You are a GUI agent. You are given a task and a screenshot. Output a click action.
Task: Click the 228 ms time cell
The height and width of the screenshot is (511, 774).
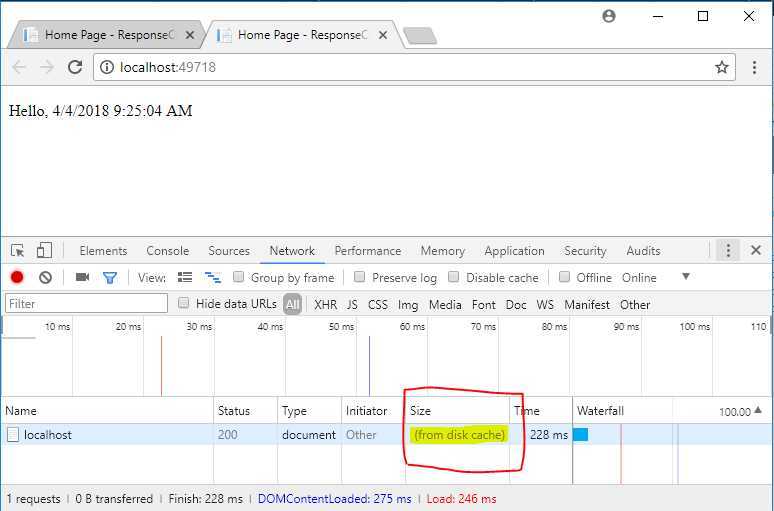click(549, 434)
